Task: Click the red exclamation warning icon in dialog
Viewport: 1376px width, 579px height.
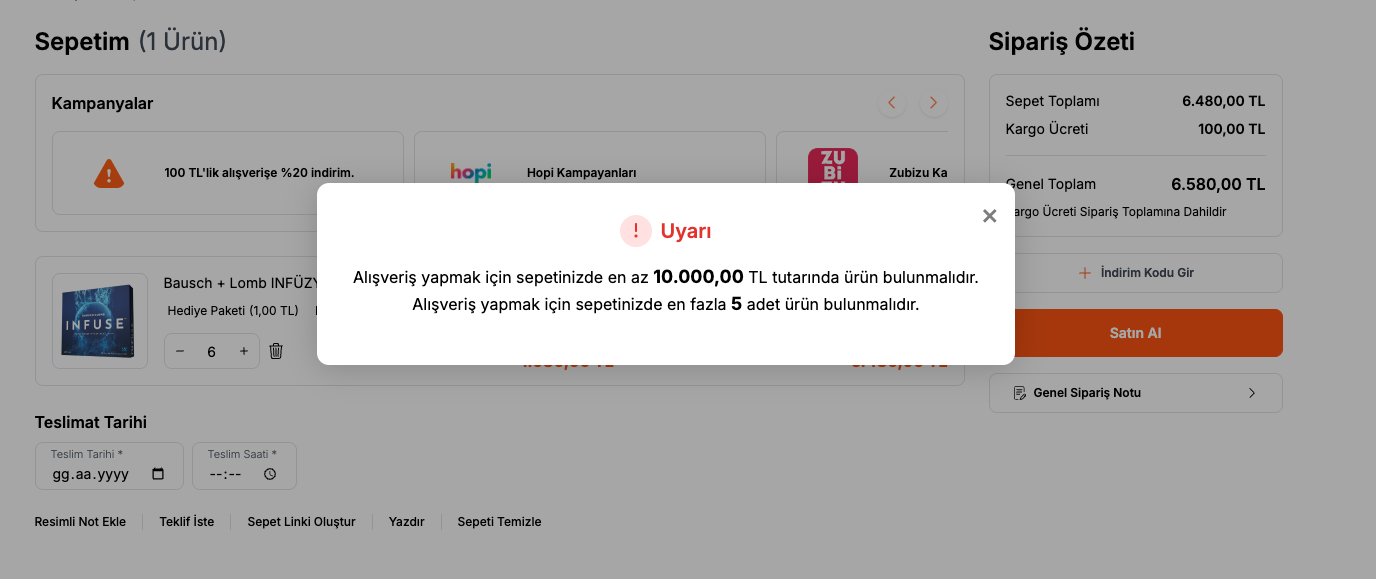Action: pyautogui.click(x=636, y=231)
